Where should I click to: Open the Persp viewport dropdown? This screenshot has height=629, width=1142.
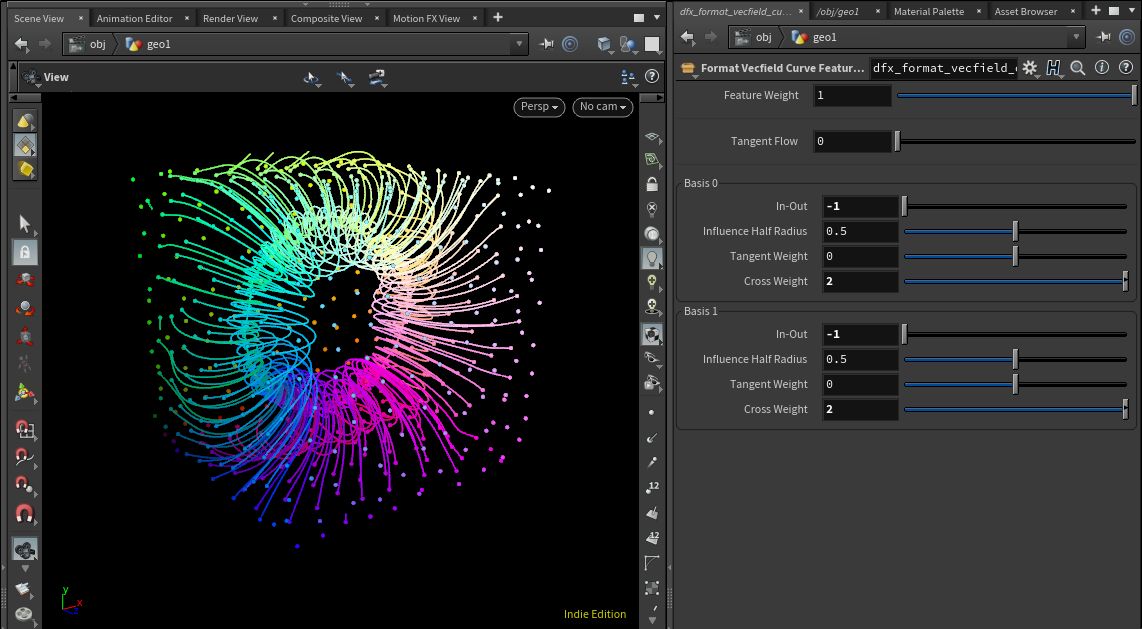(x=540, y=107)
